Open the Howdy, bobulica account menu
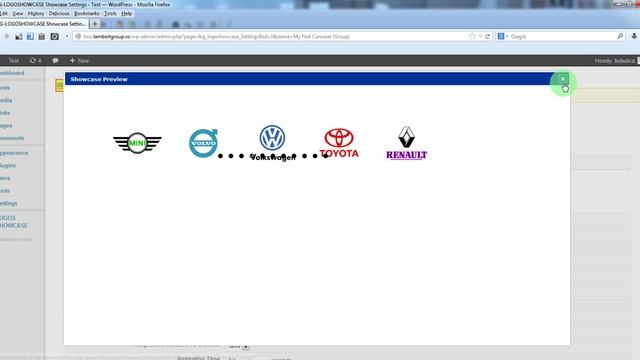 (x=616, y=60)
